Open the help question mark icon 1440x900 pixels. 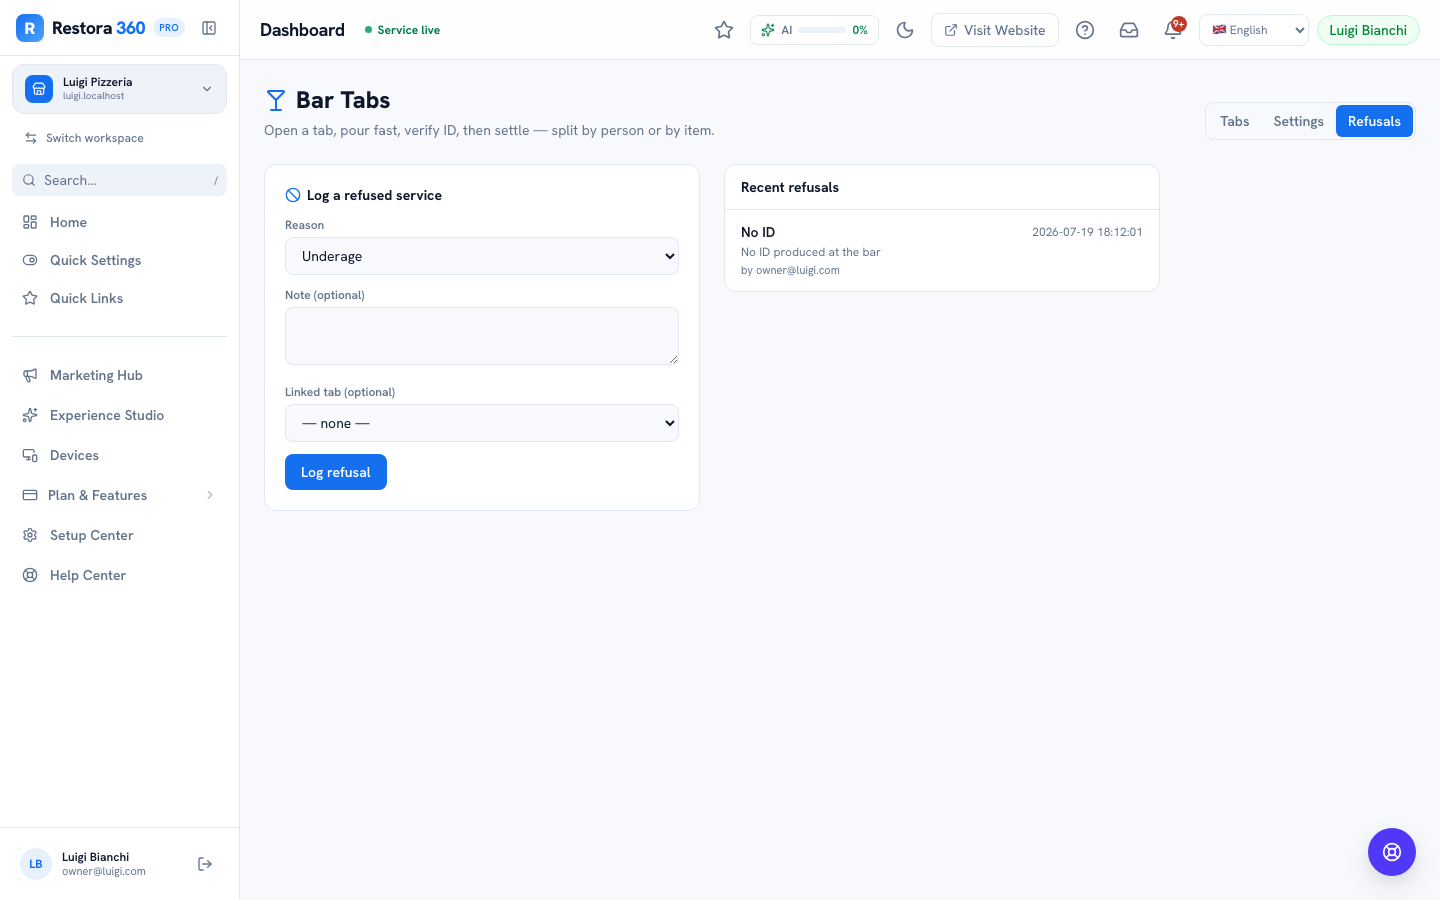click(1085, 30)
